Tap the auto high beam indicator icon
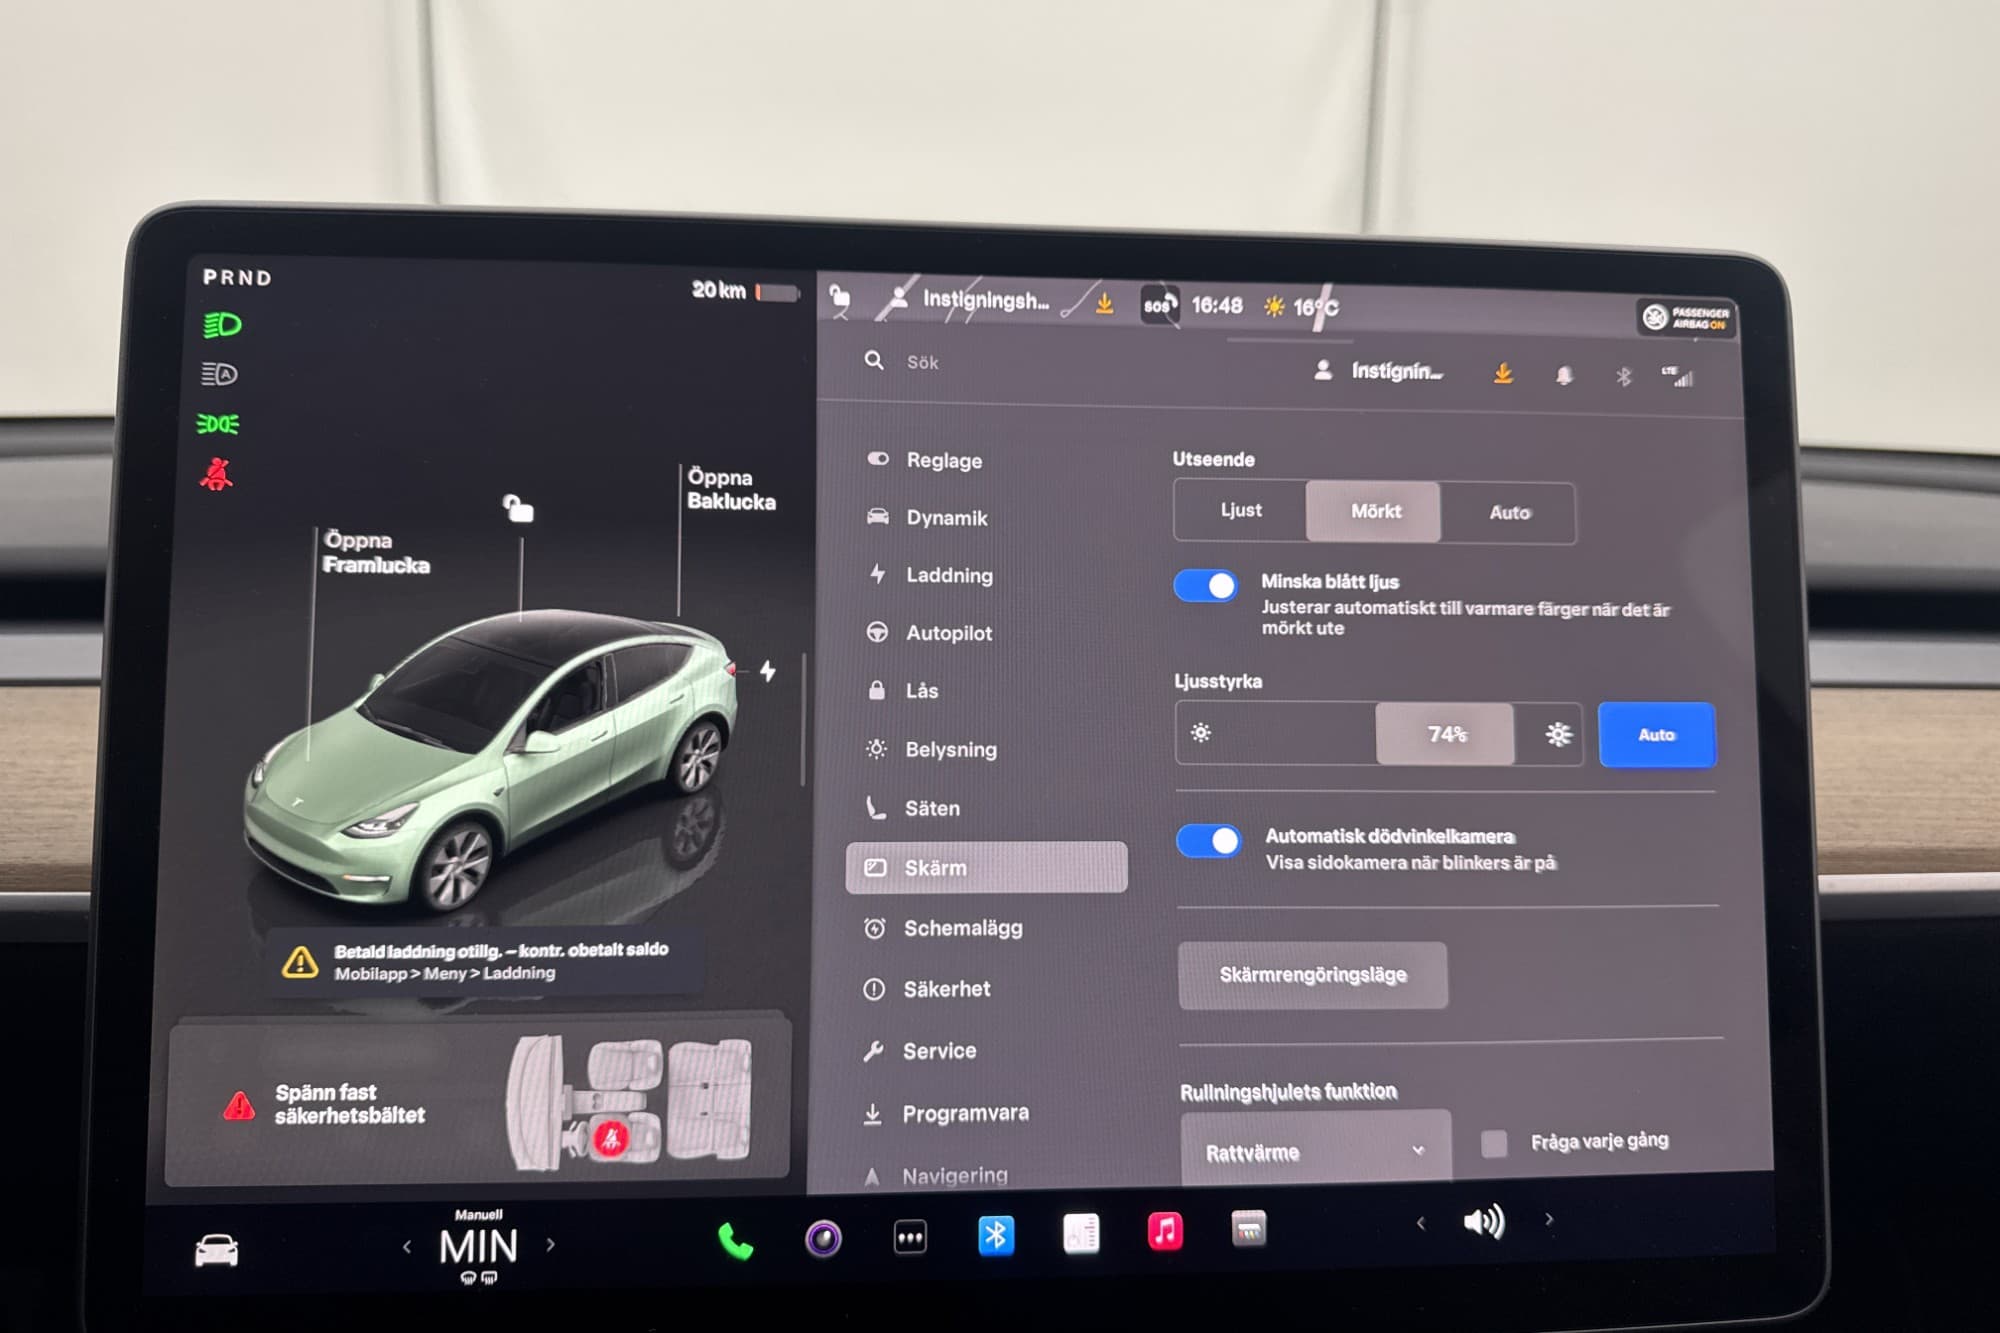The image size is (2000, 1333). (x=220, y=374)
